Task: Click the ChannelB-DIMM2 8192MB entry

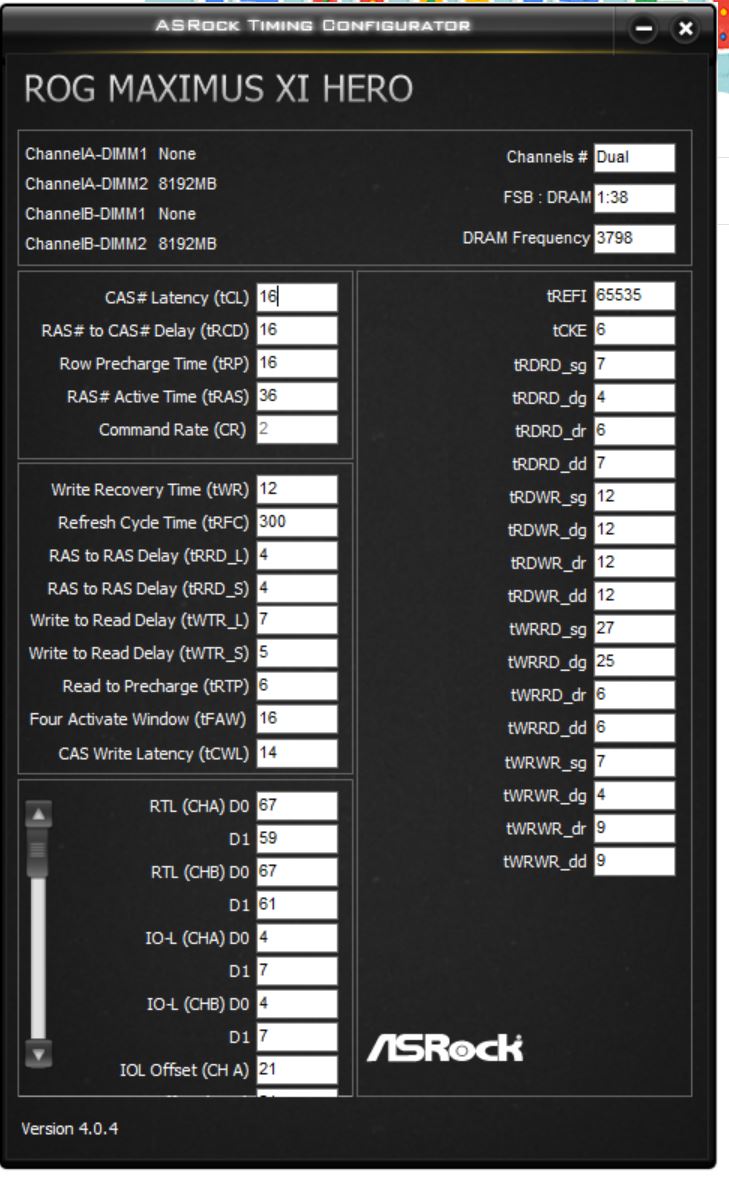Action: click(x=121, y=244)
